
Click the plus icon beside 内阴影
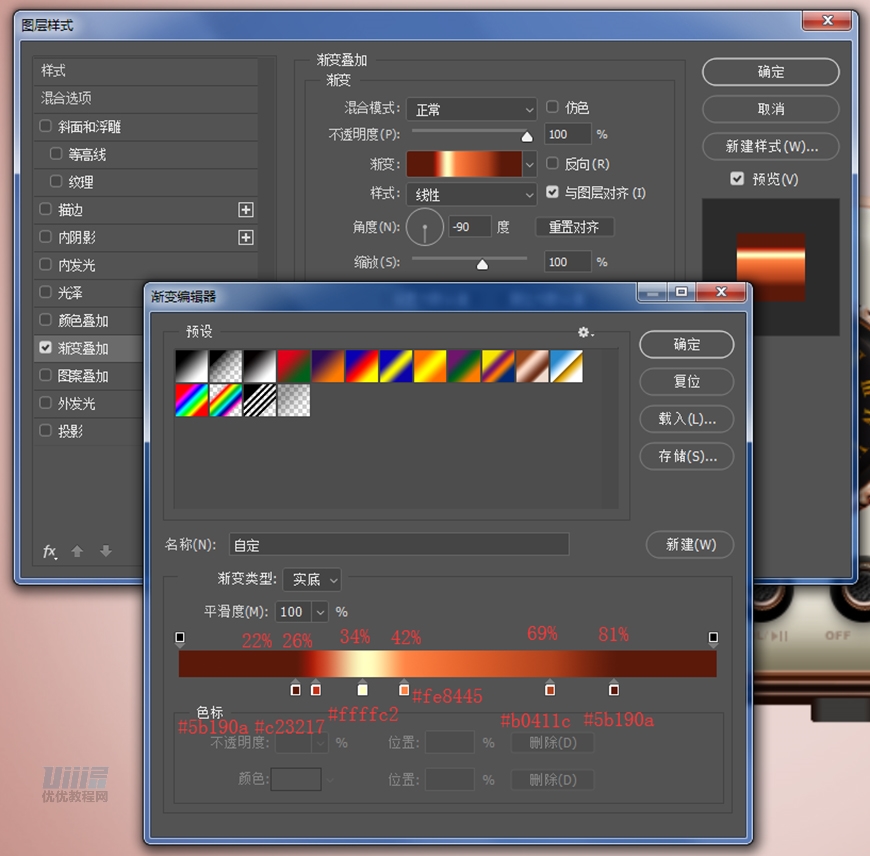point(246,238)
